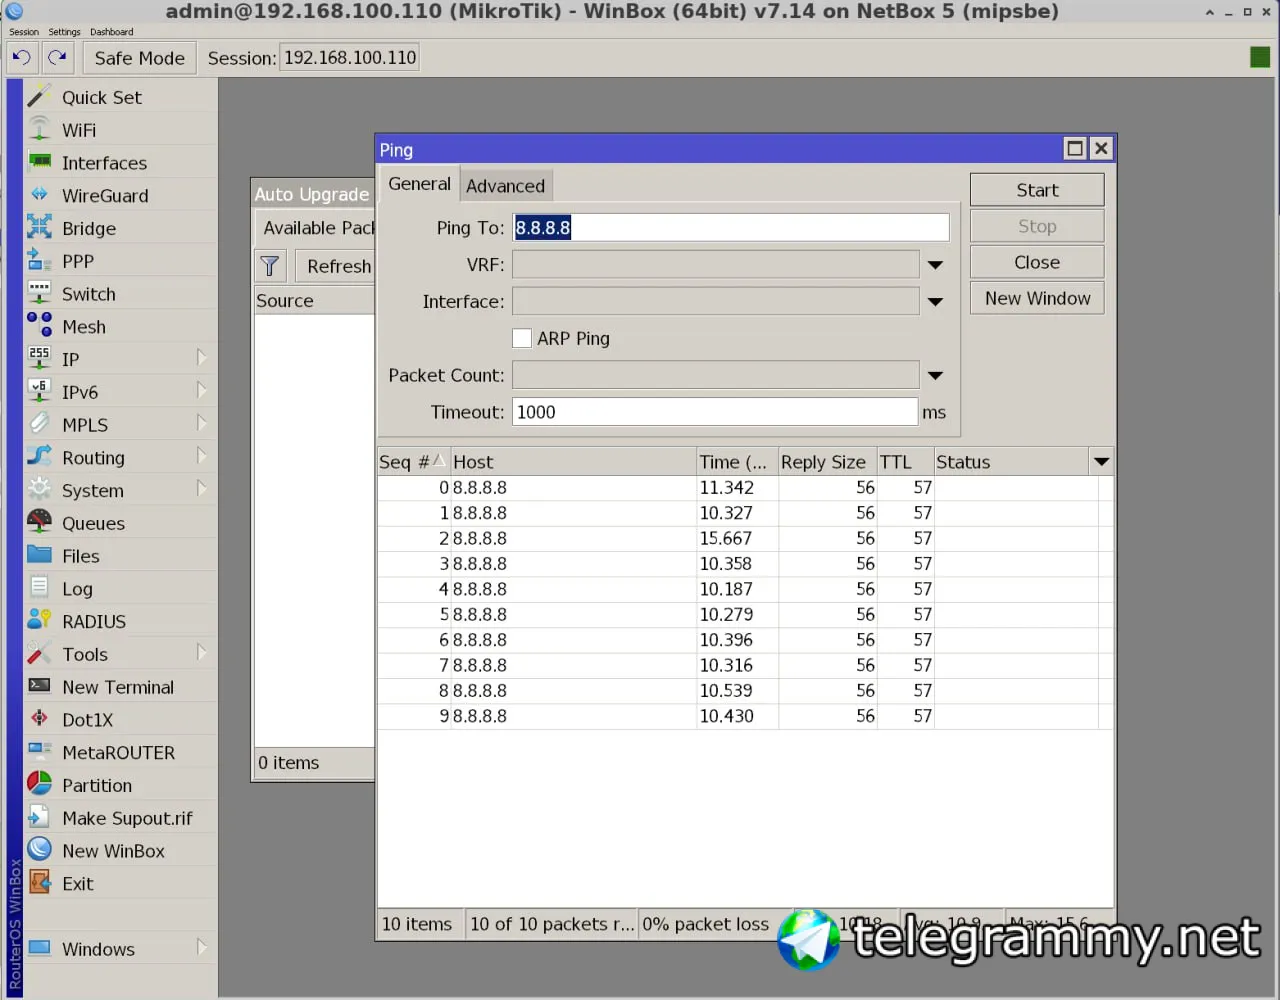Click the Timeout value field
The image size is (1280, 1000).
tap(714, 412)
